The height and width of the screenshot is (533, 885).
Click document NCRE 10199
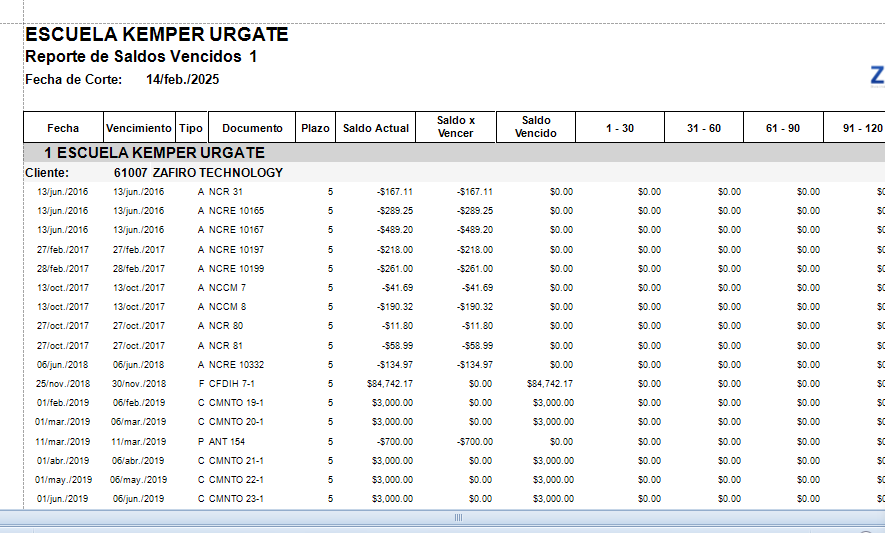pyautogui.click(x=236, y=269)
